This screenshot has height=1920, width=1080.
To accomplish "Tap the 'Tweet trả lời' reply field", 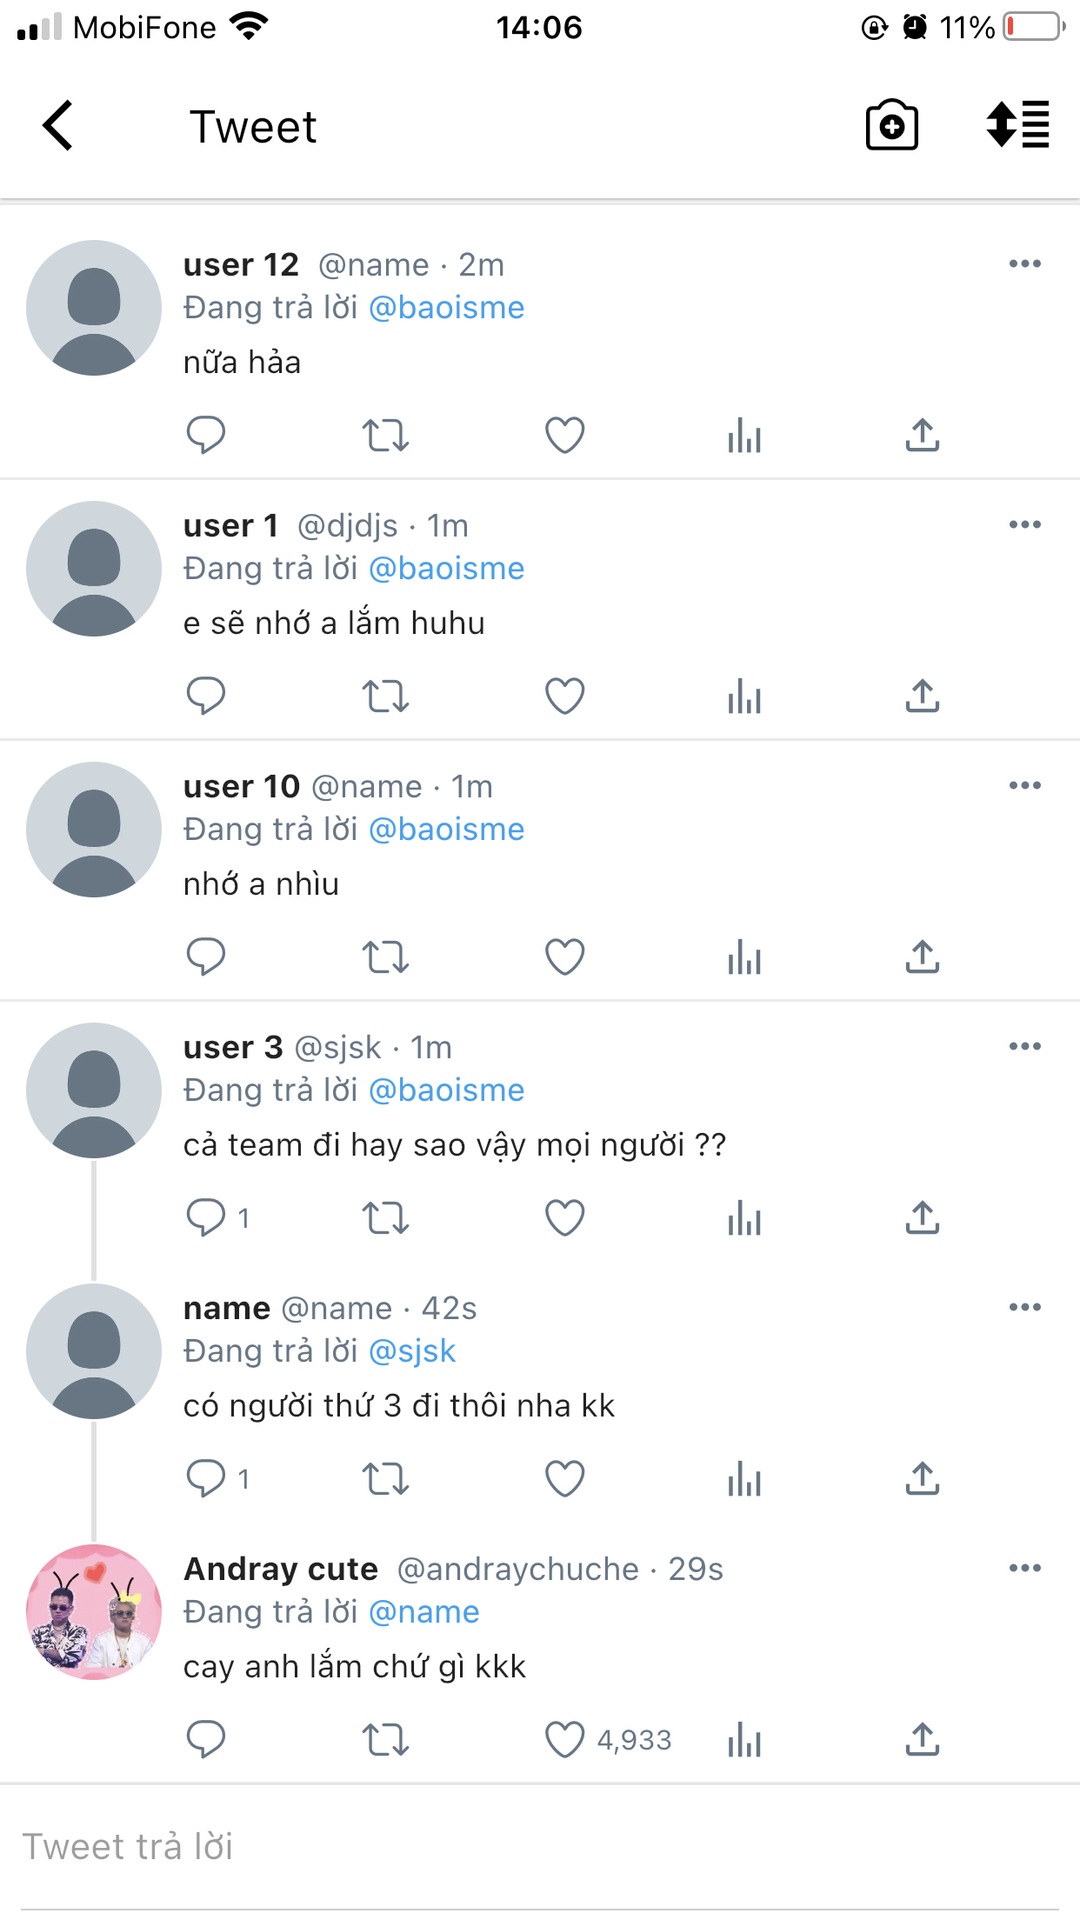I will 540,1847.
